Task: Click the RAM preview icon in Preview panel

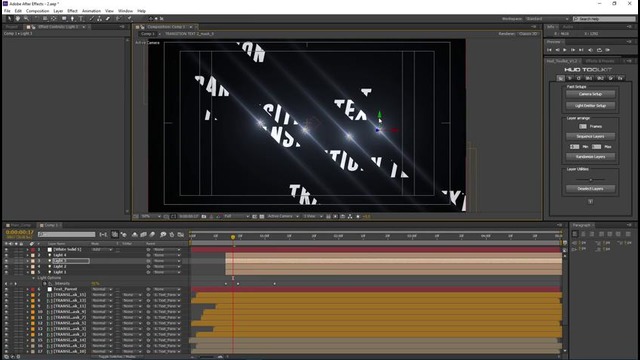Action: pyautogui.click(x=608, y=50)
